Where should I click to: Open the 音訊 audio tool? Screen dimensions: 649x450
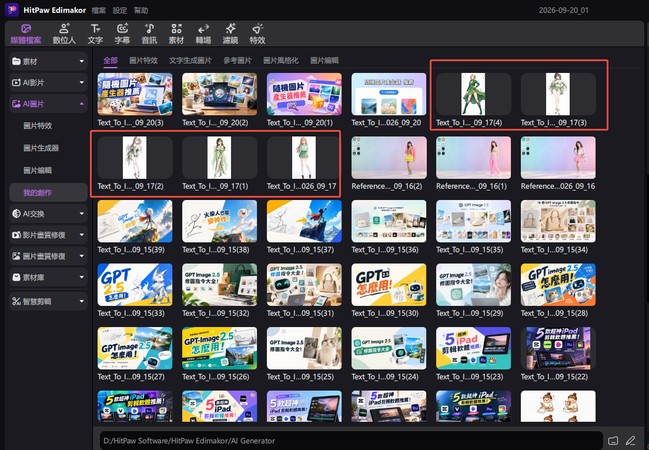149,34
